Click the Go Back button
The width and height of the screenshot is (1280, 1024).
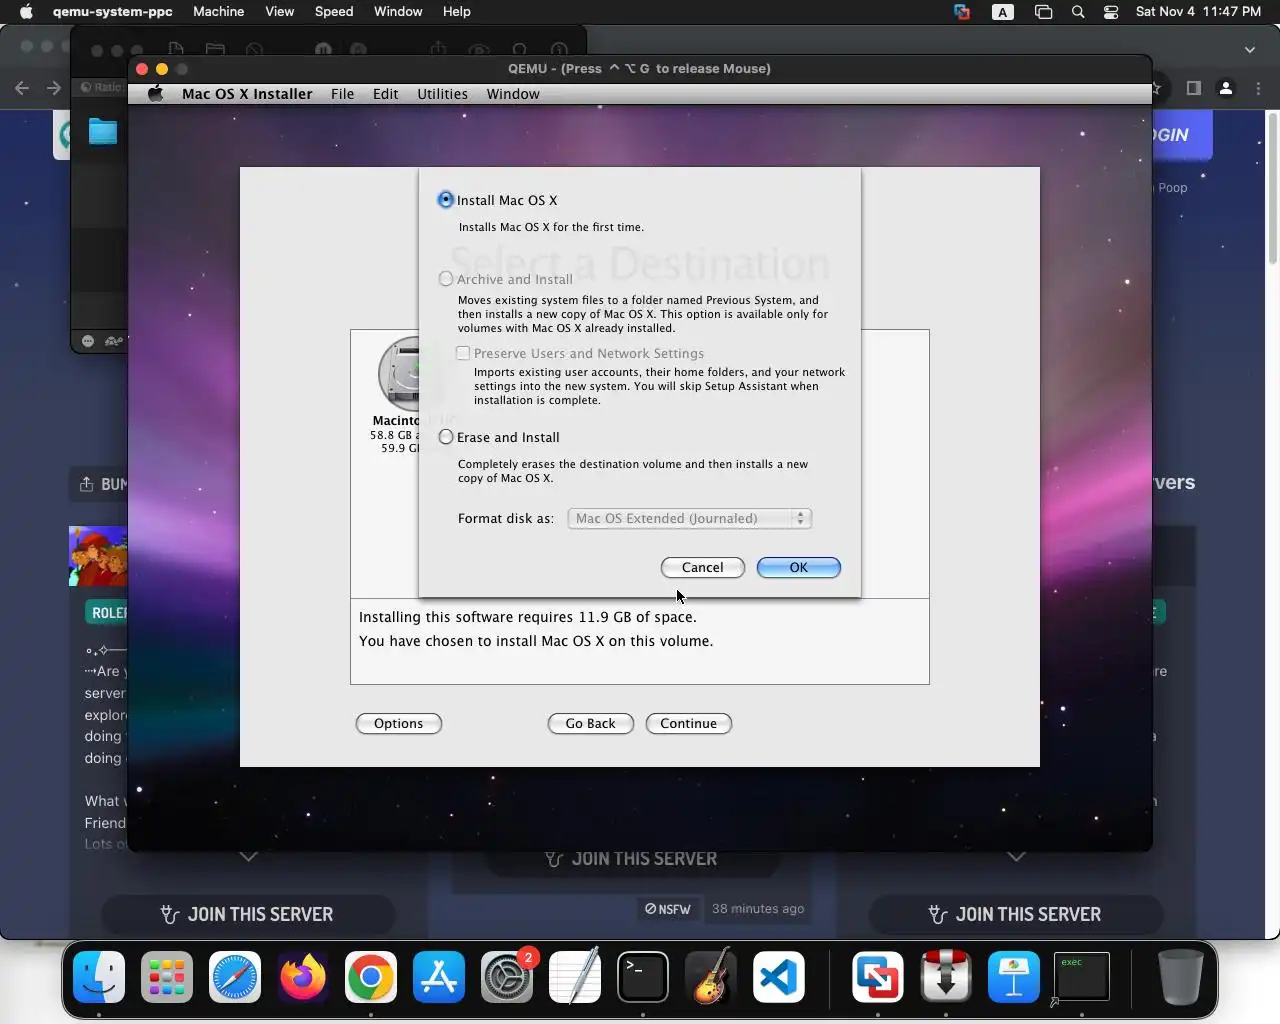[x=590, y=723]
